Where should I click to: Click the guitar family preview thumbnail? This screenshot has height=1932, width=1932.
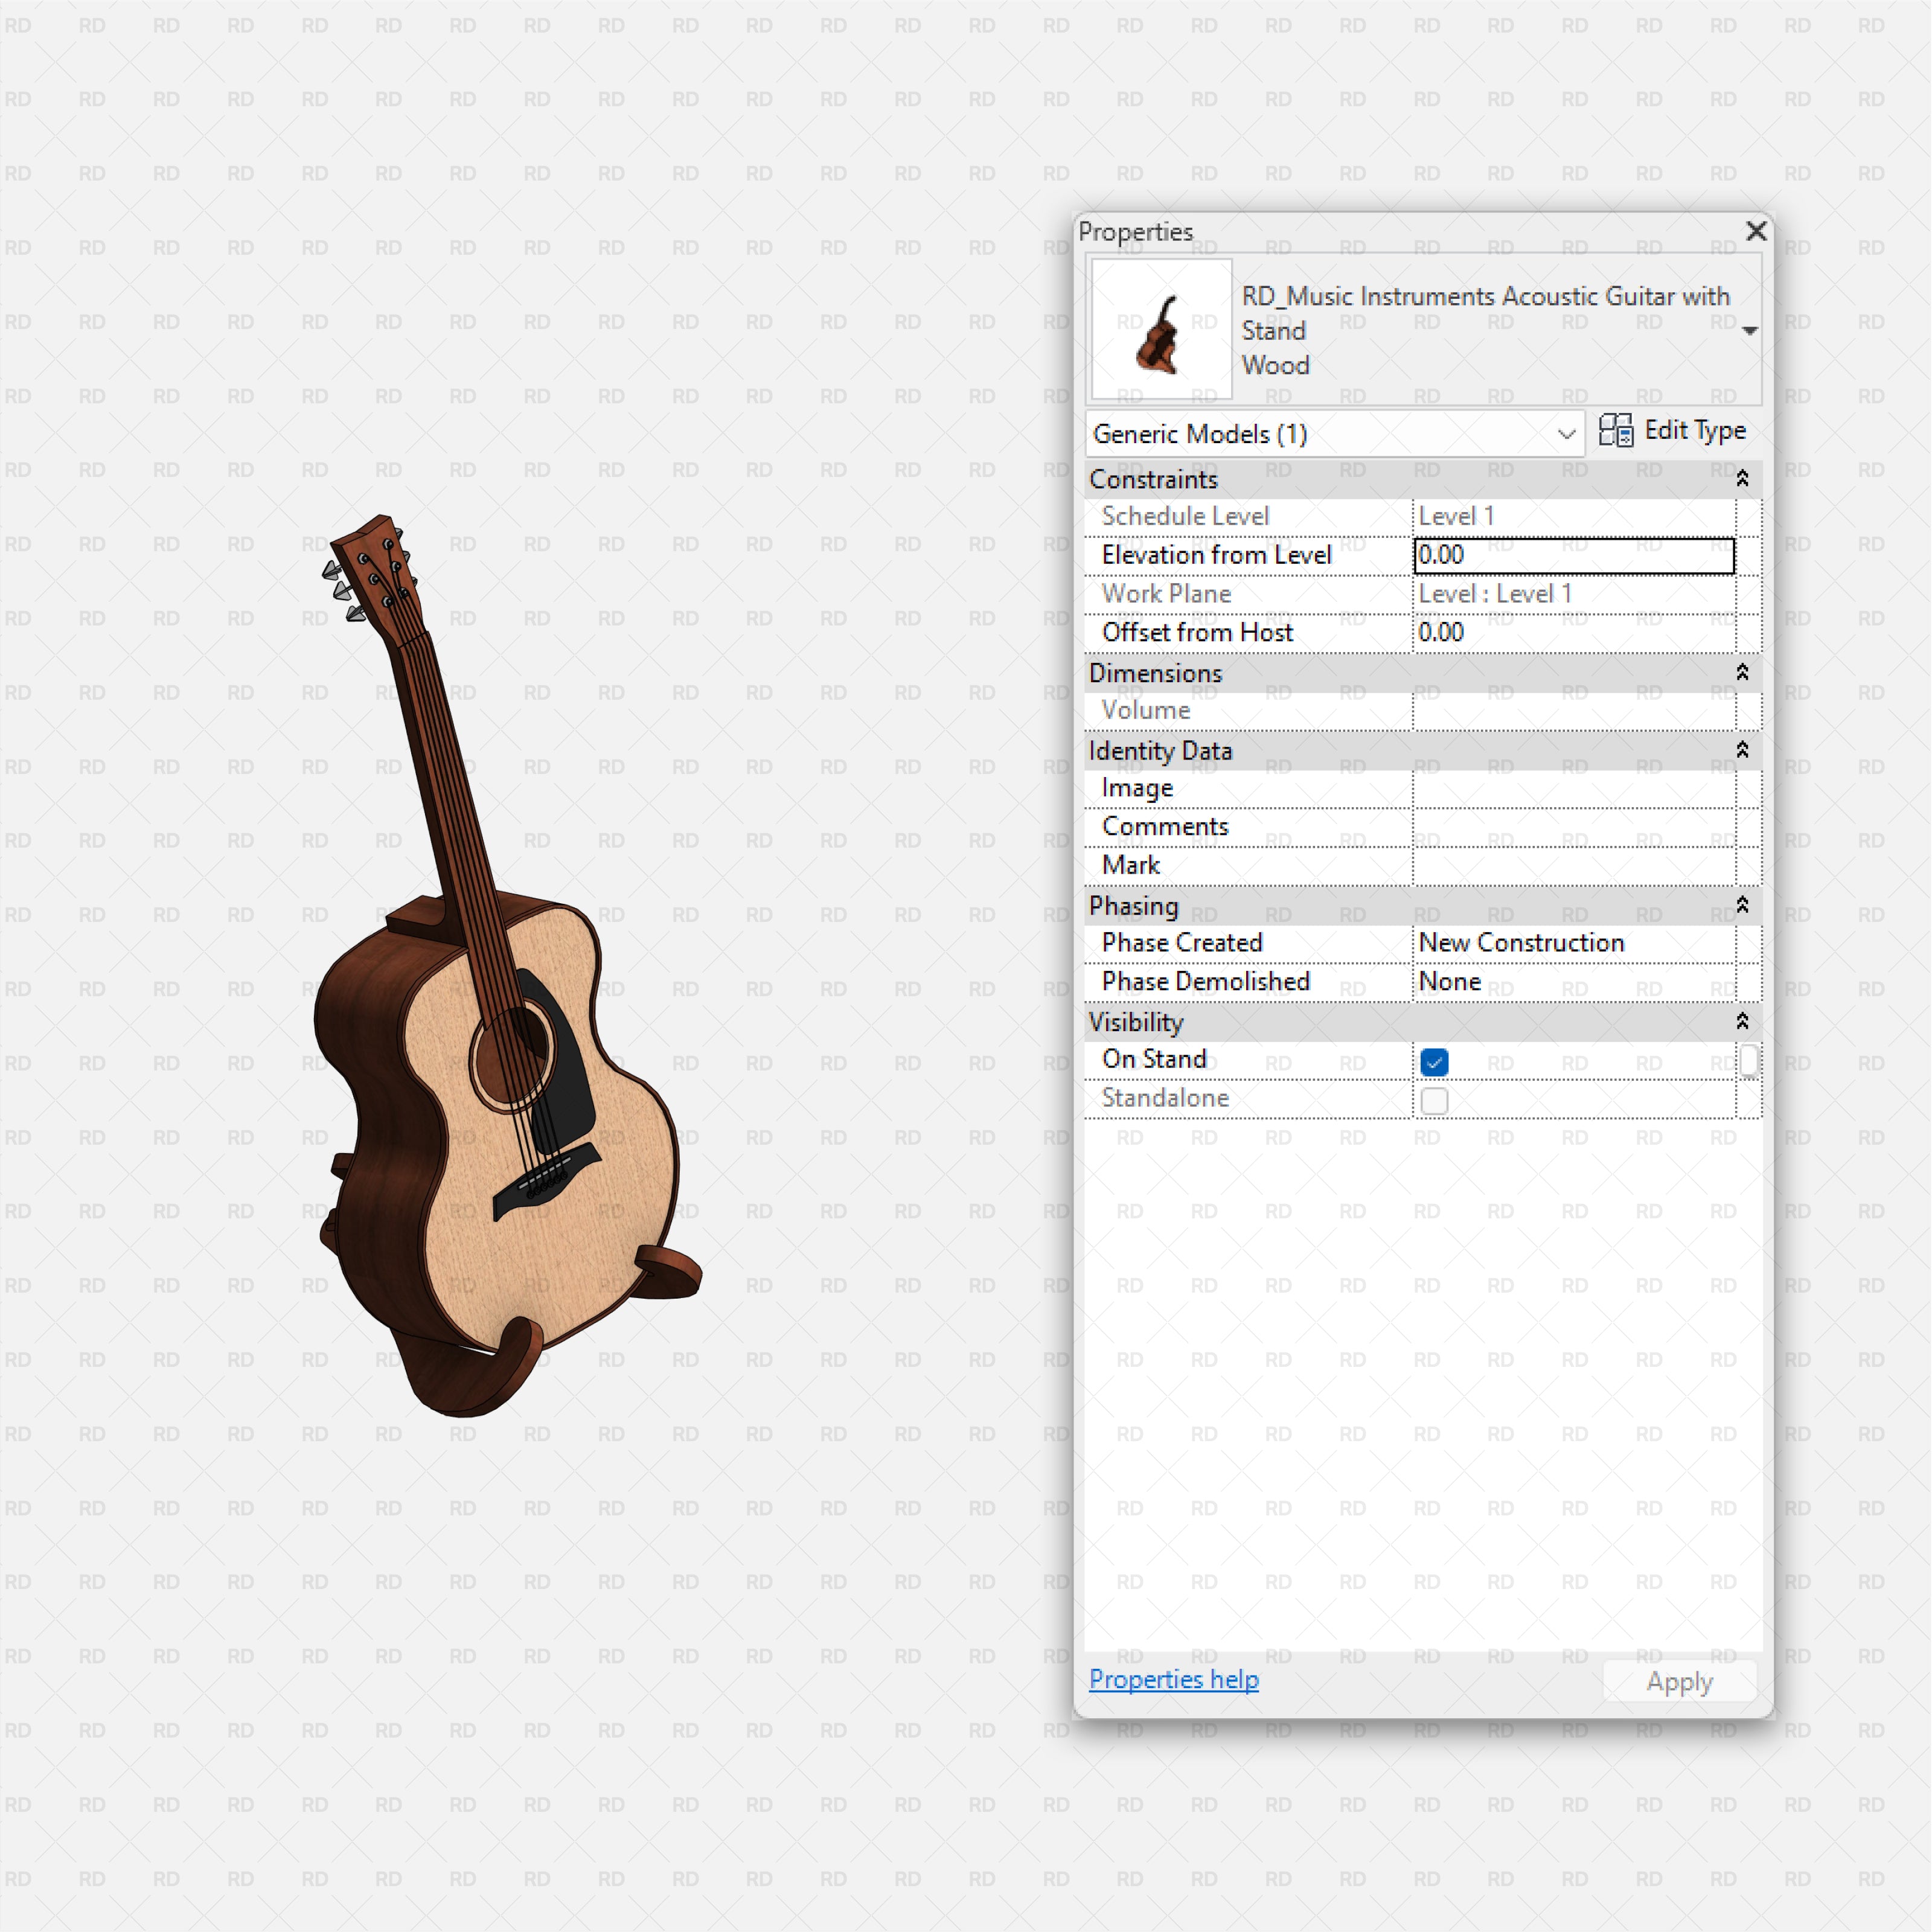click(1161, 330)
